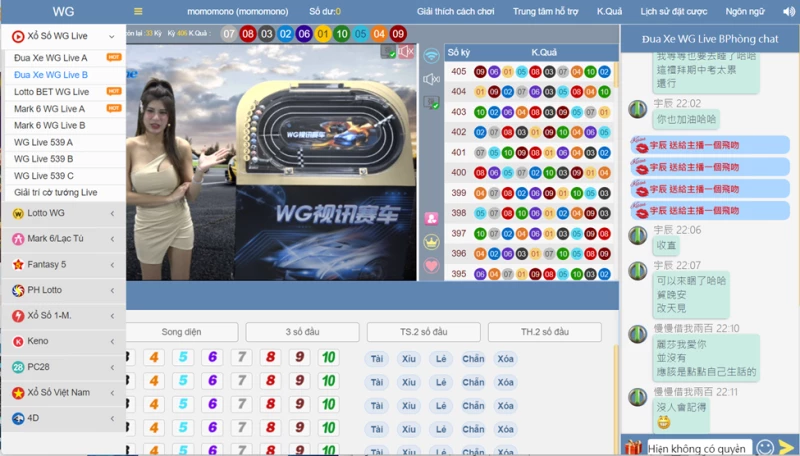800x456 pixels.
Task: Send chat message with yellow arrow icon
Action: click(787, 447)
